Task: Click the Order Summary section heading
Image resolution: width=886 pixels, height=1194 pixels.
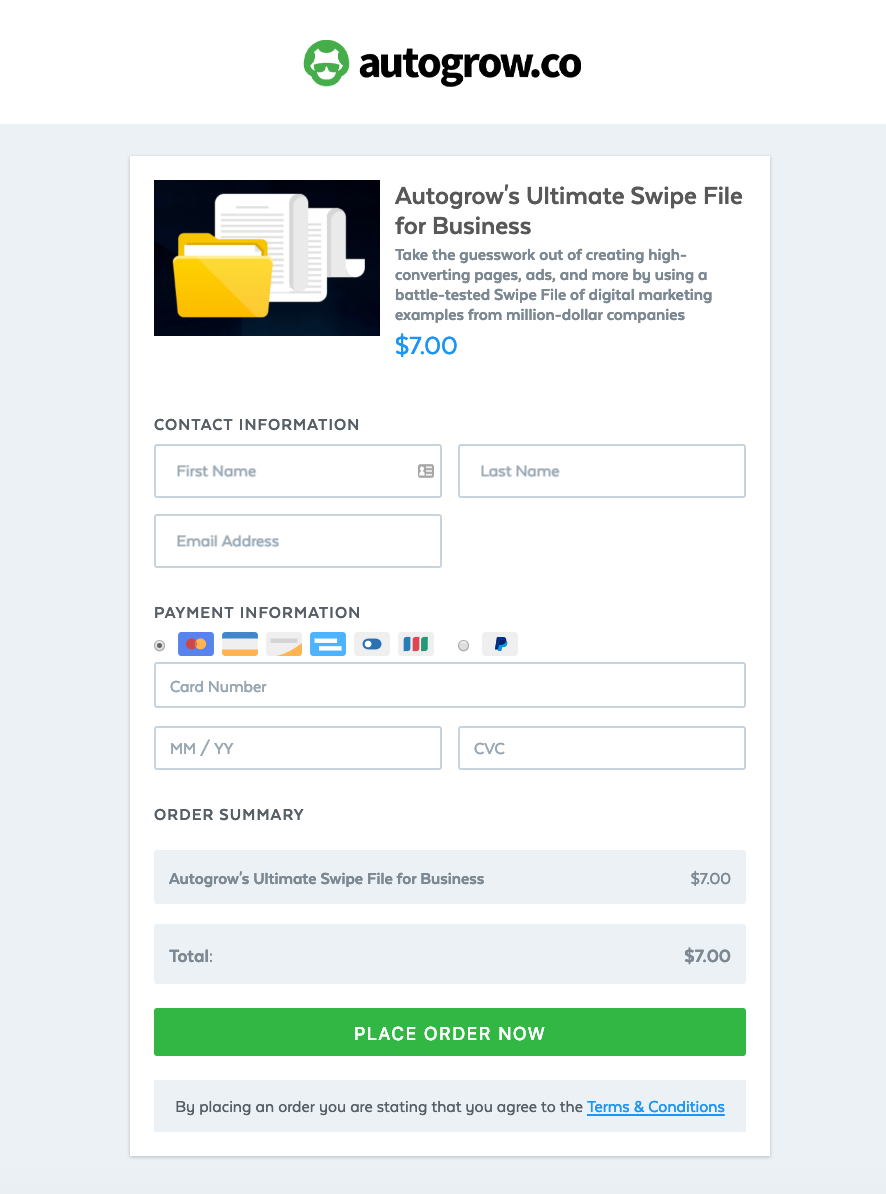Action: pos(228,815)
